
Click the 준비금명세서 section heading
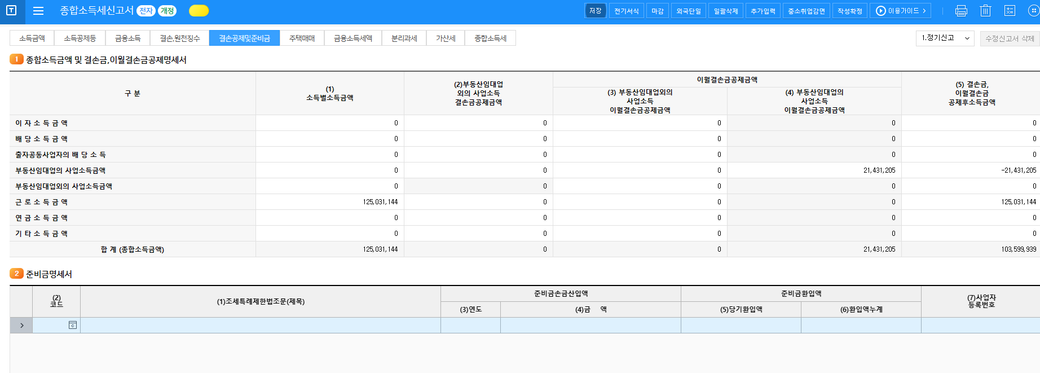[49, 273]
